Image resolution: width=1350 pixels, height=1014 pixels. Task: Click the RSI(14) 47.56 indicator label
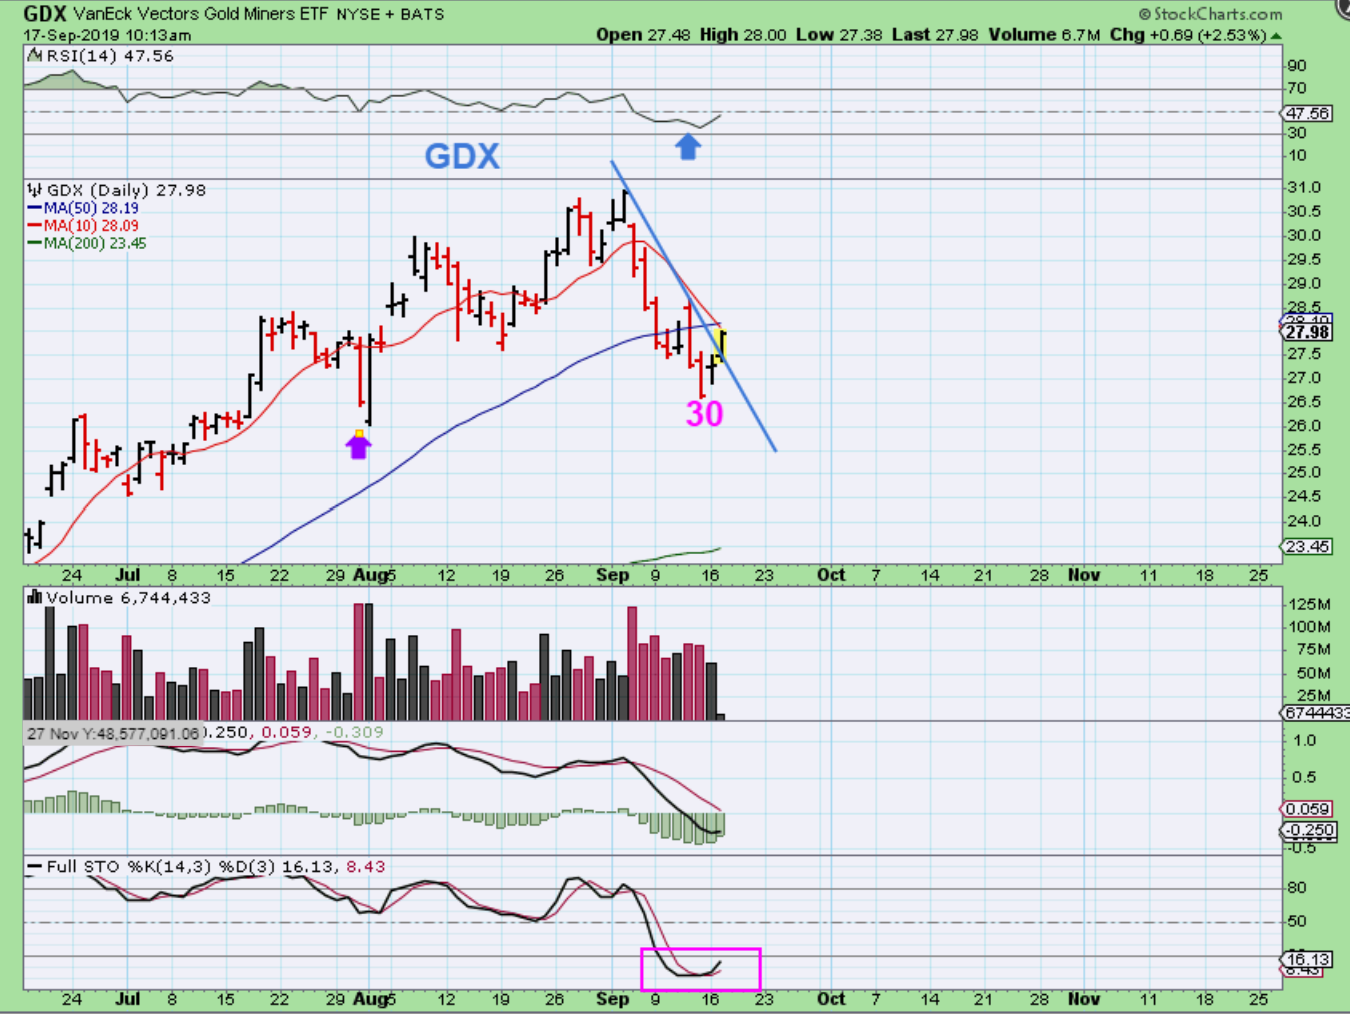pos(110,56)
